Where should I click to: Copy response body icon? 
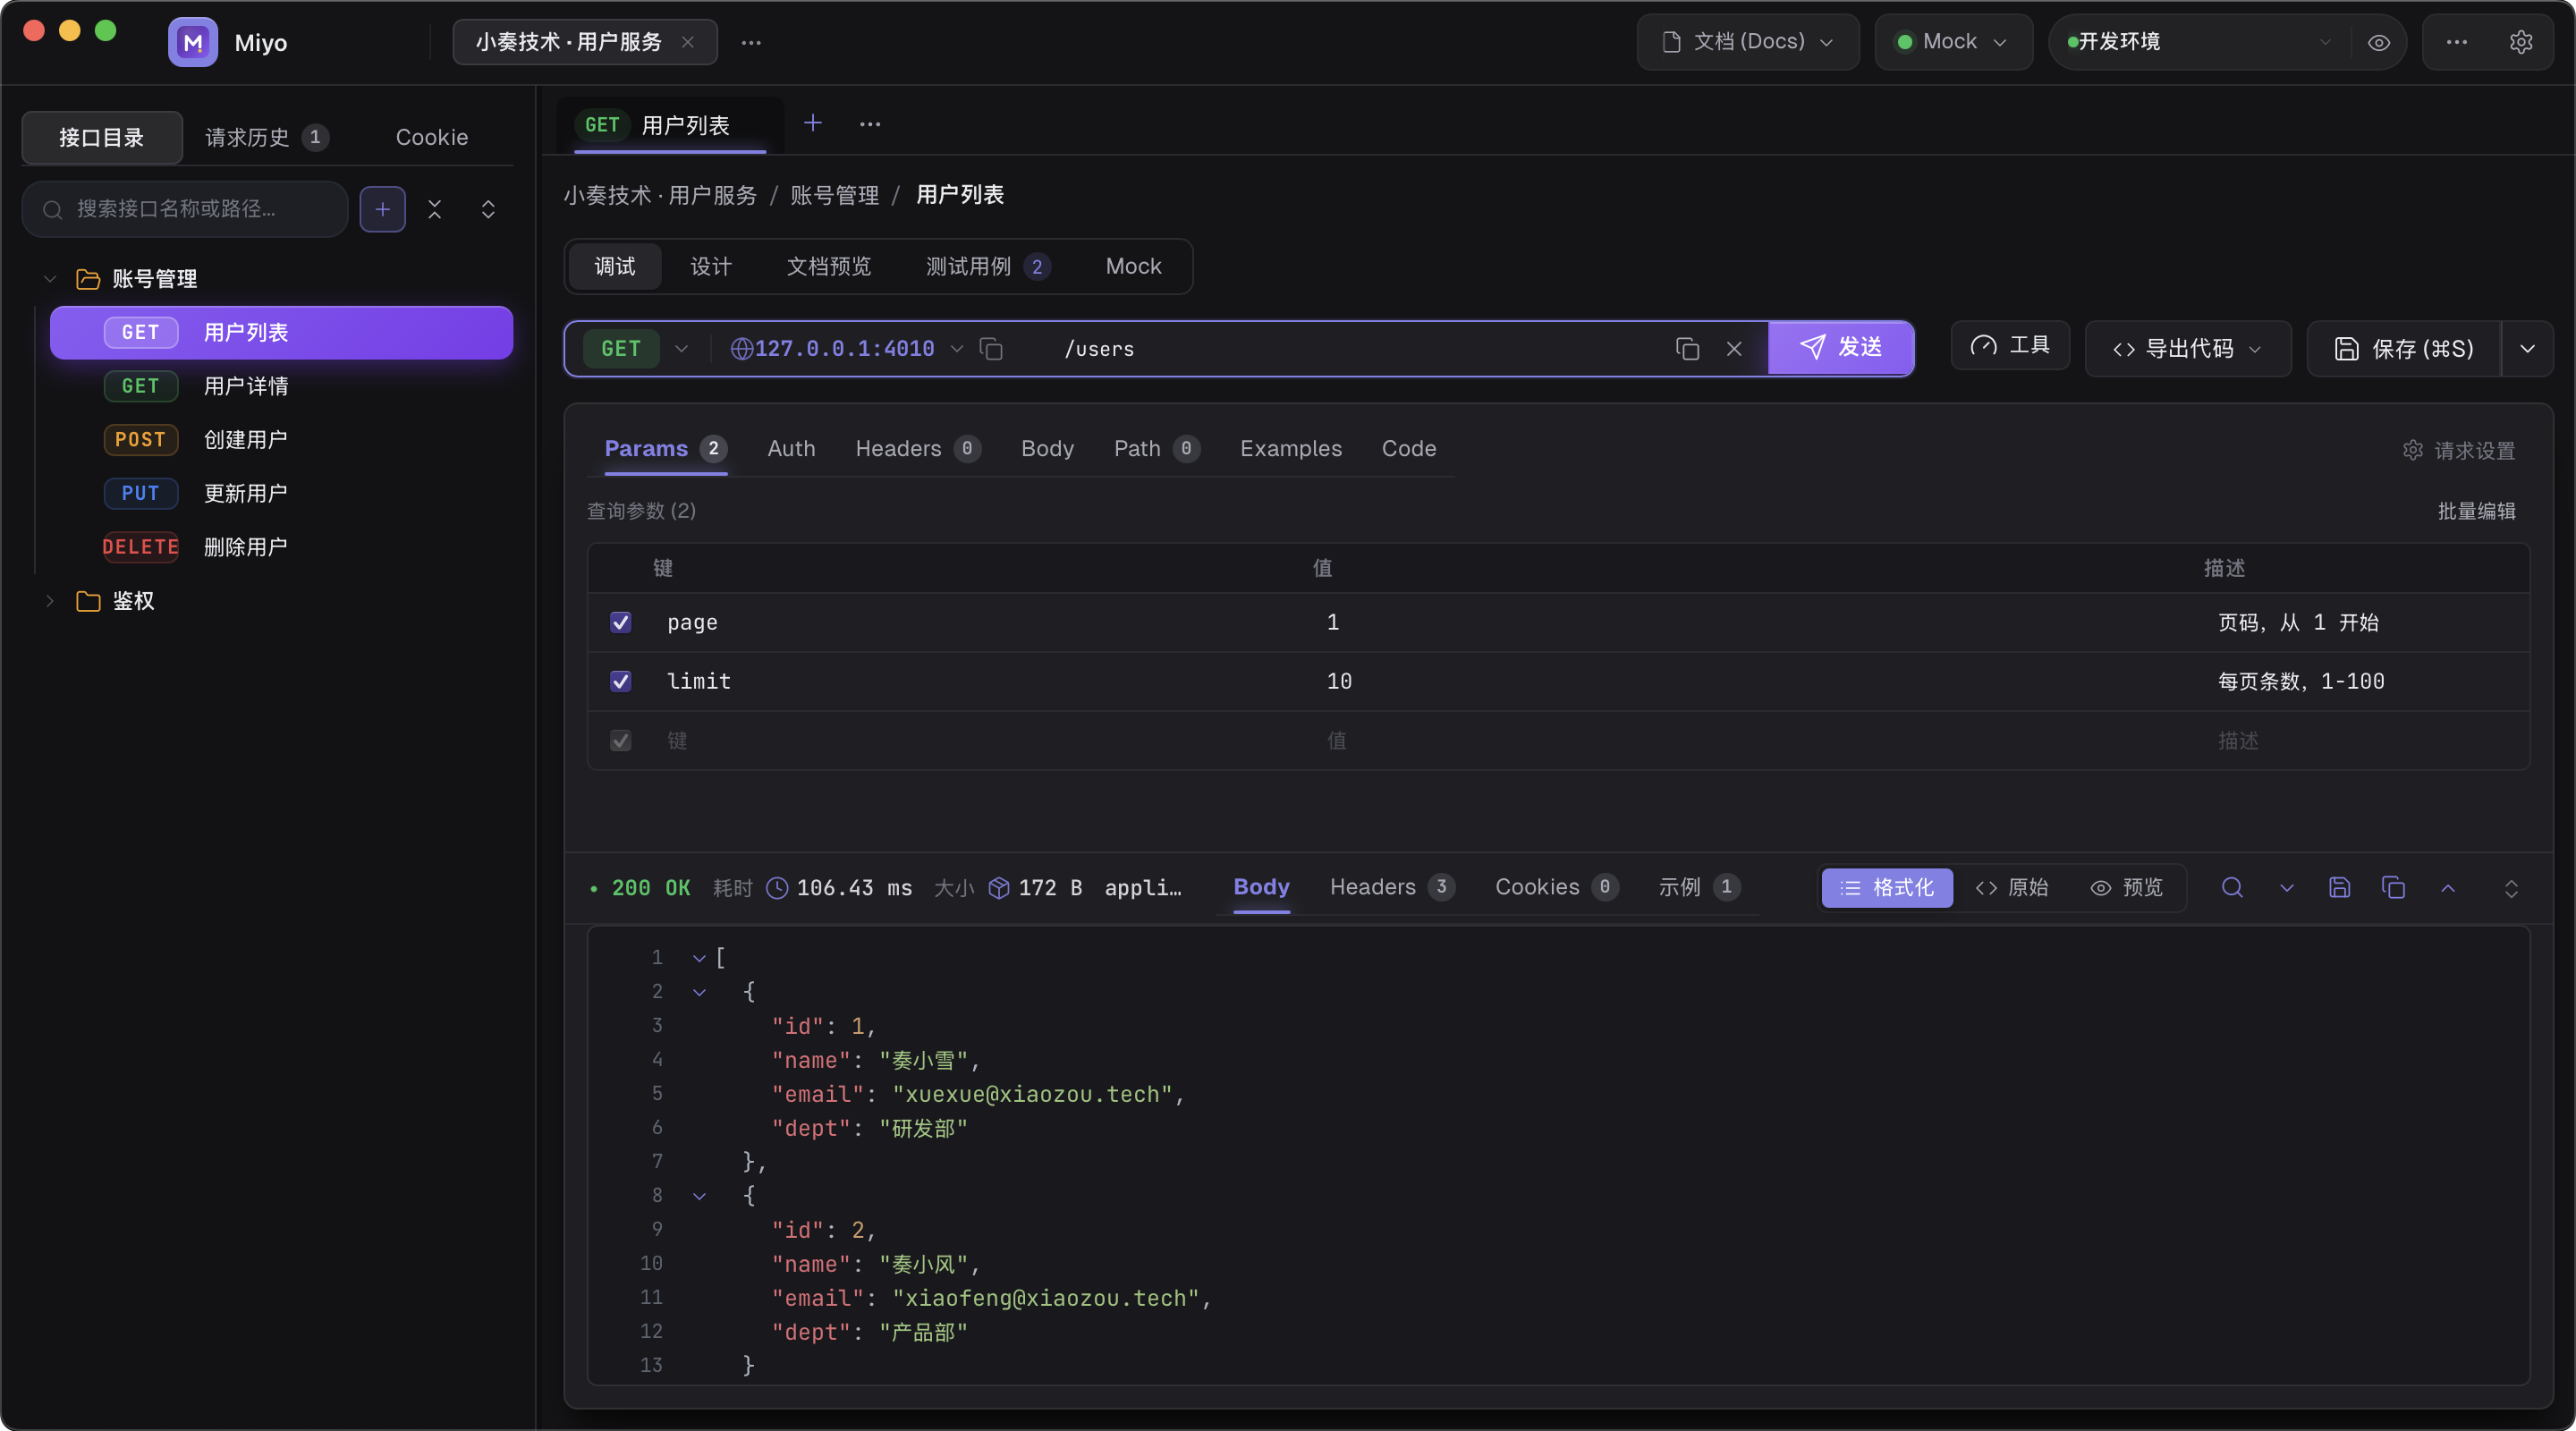pyautogui.click(x=2393, y=887)
